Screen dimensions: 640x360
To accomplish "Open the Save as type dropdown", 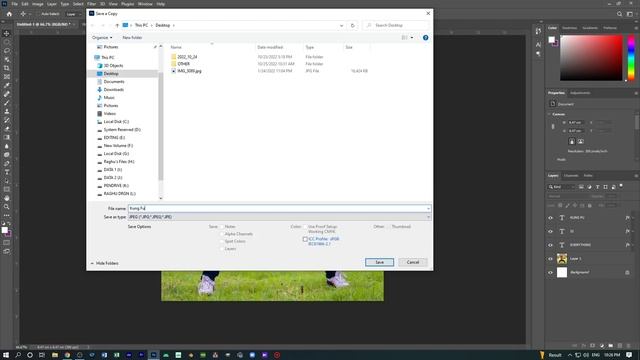I will [x=279, y=217].
